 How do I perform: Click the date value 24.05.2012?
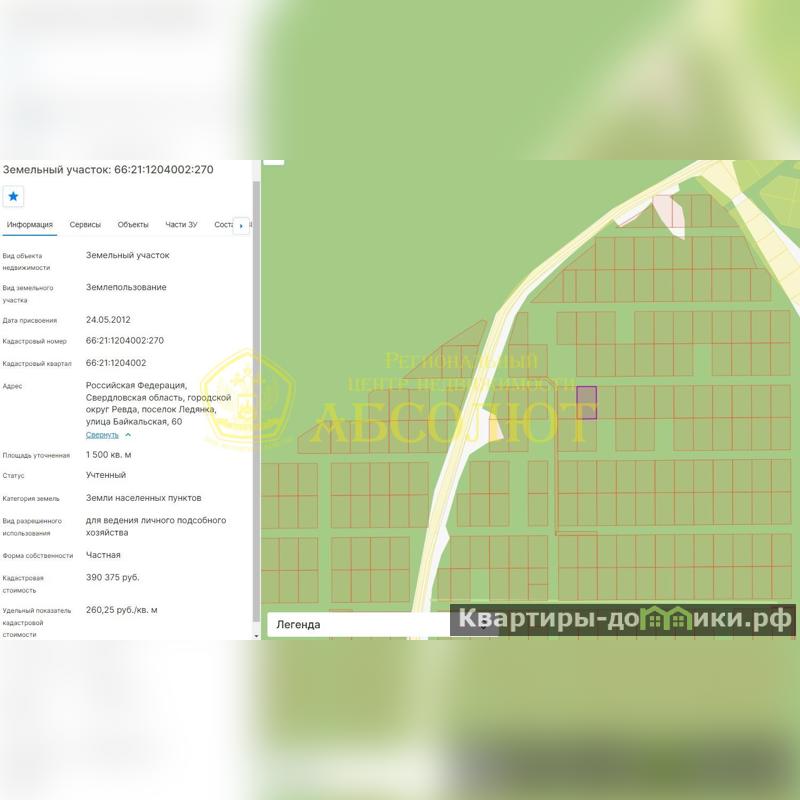click(108, 320)
